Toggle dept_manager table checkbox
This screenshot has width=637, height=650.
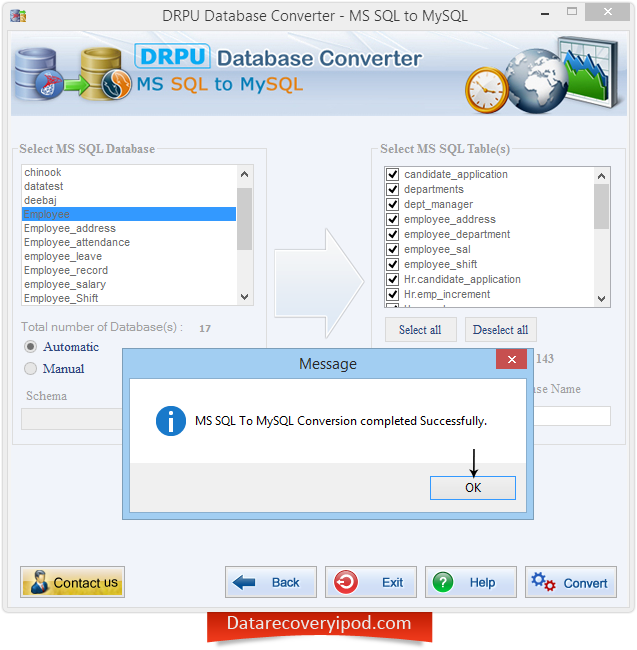[x=392, y=204]
